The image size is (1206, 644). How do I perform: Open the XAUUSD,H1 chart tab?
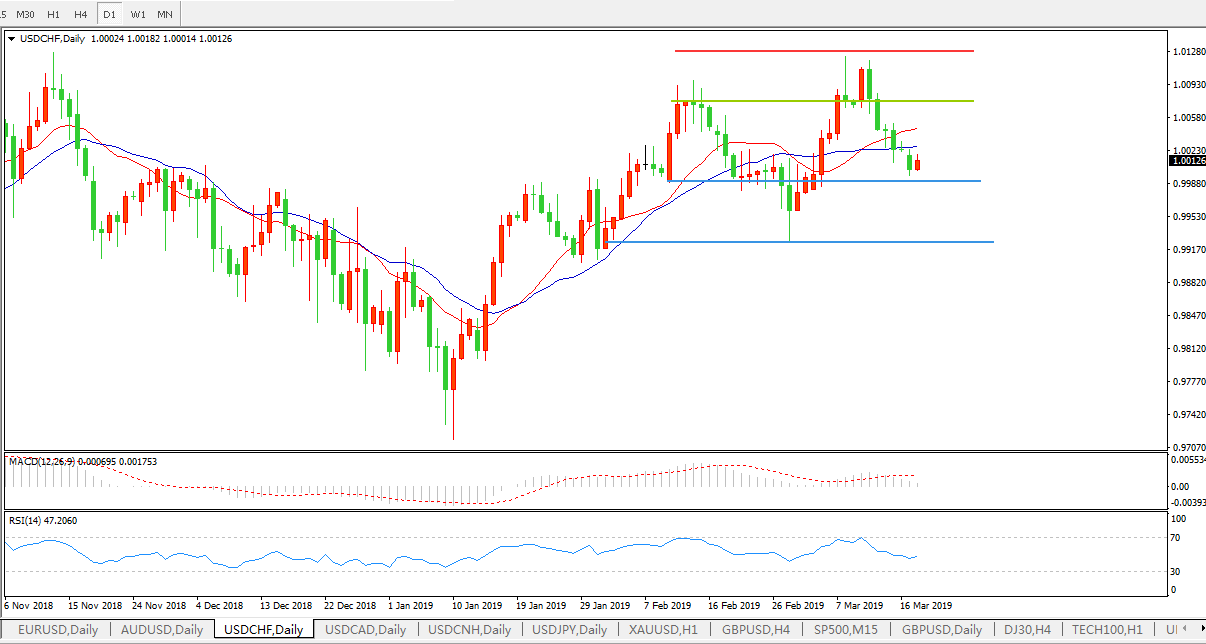click(665, 630)
